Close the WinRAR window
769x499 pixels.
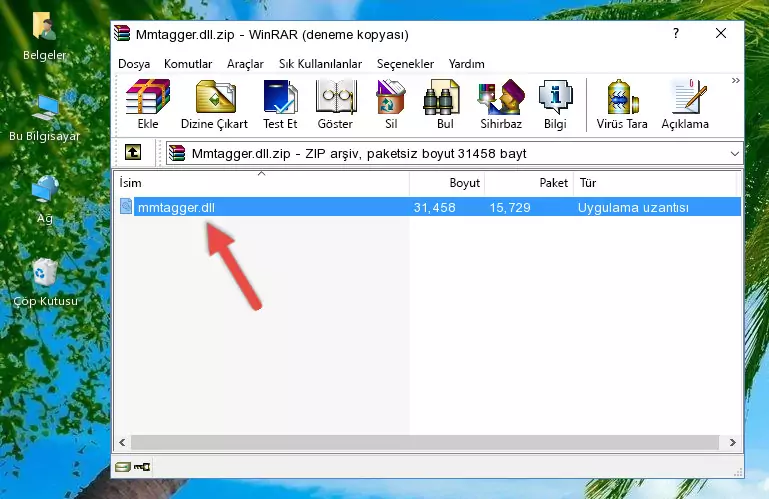(720, 33)
